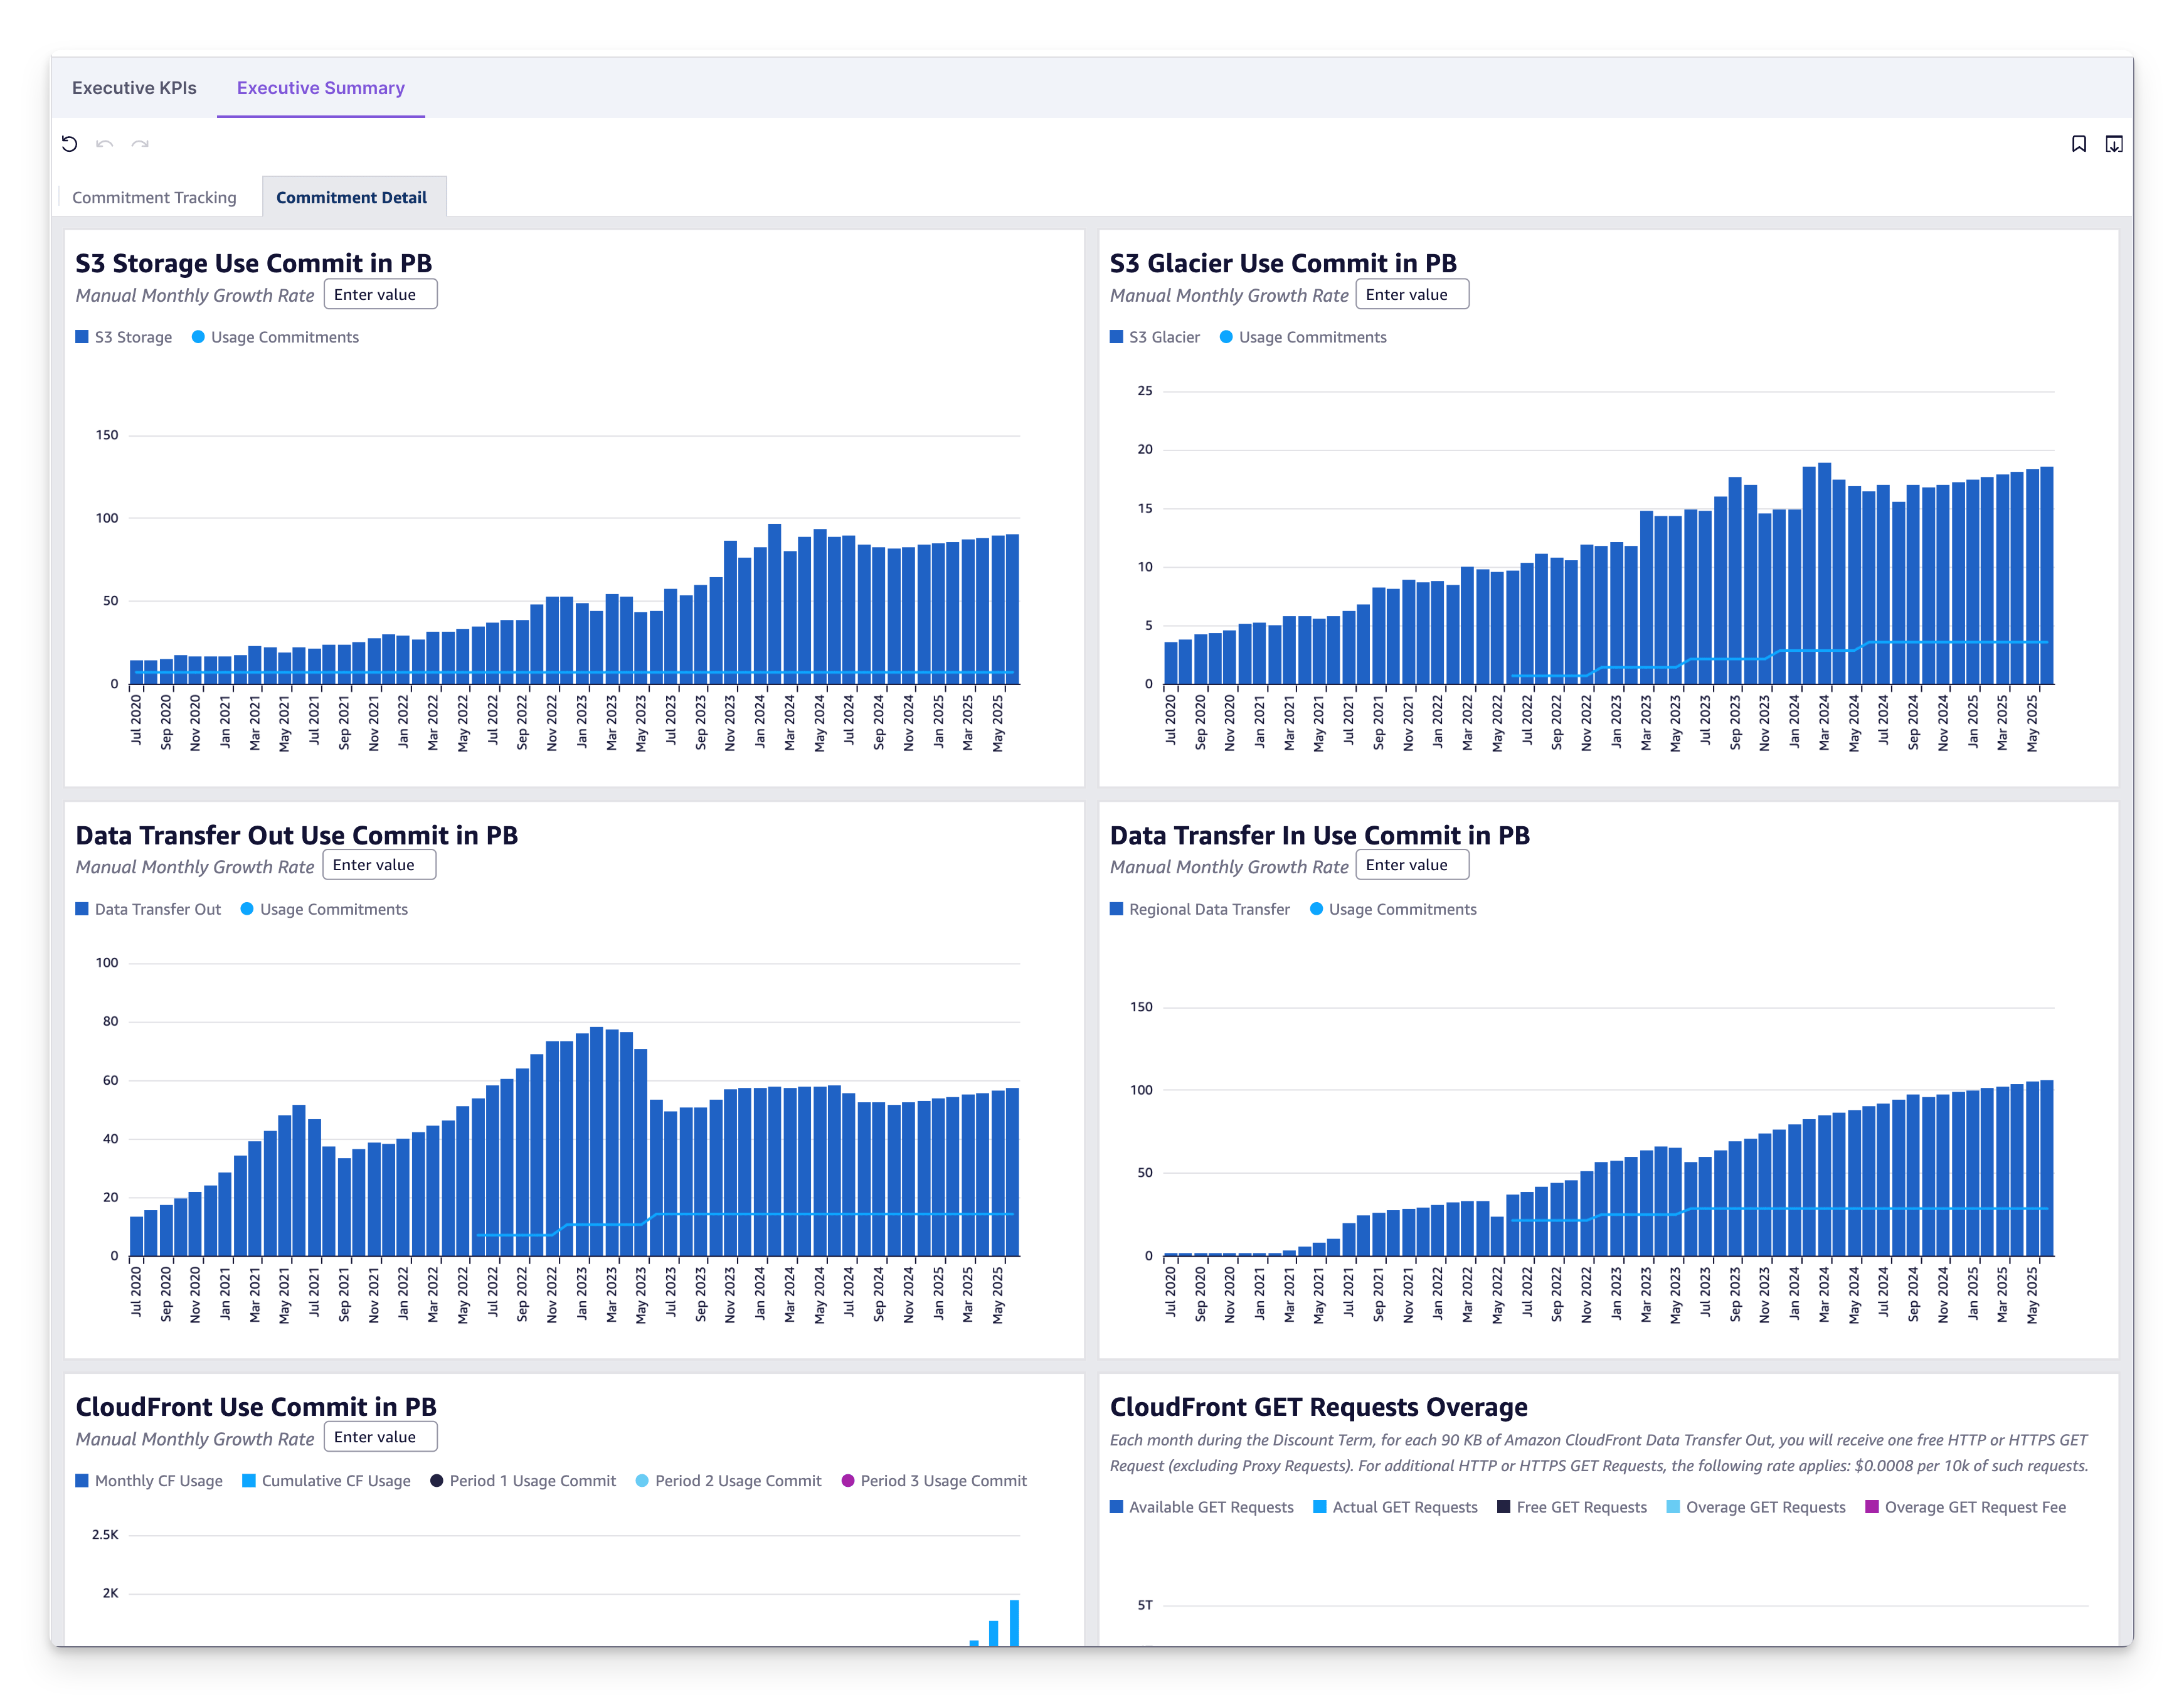Click Data Transfer Out Use Commit in PB title
Viewport: 2184px width, 1697px height.
[297, 835]
